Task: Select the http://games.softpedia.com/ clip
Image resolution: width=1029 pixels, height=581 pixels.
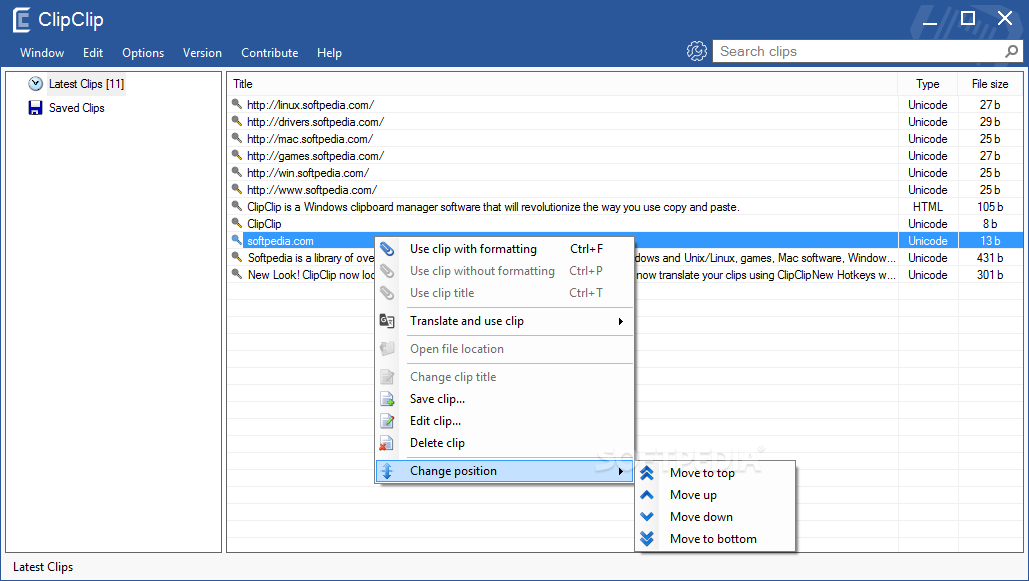Action: tap(316, 156)
